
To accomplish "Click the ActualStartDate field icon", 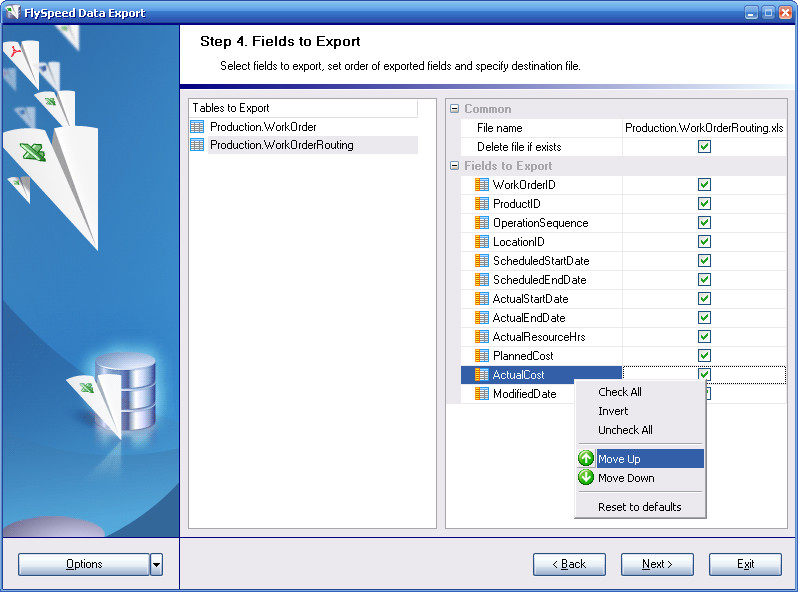I will click(481, 299).
